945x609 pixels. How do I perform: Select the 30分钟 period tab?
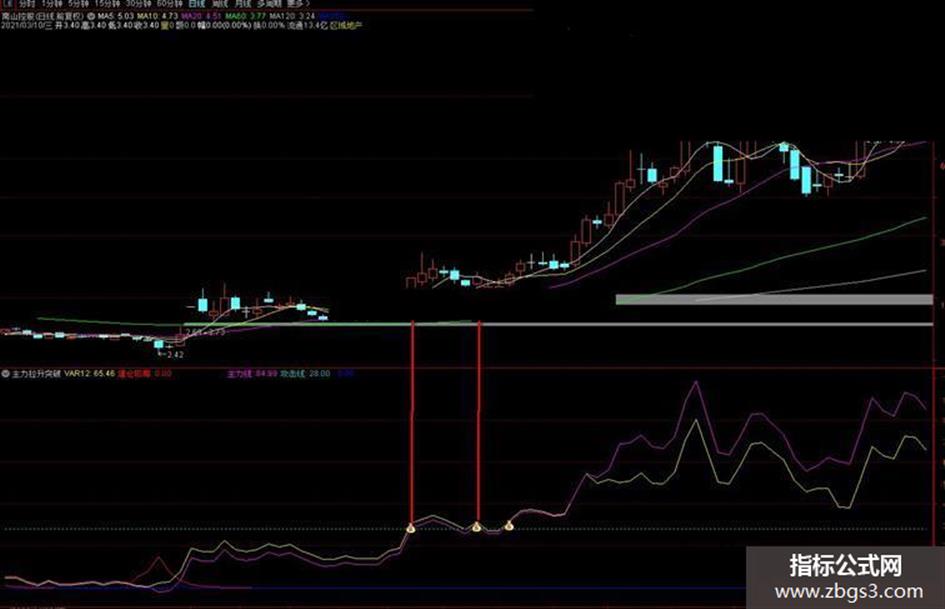pos(138,4)
